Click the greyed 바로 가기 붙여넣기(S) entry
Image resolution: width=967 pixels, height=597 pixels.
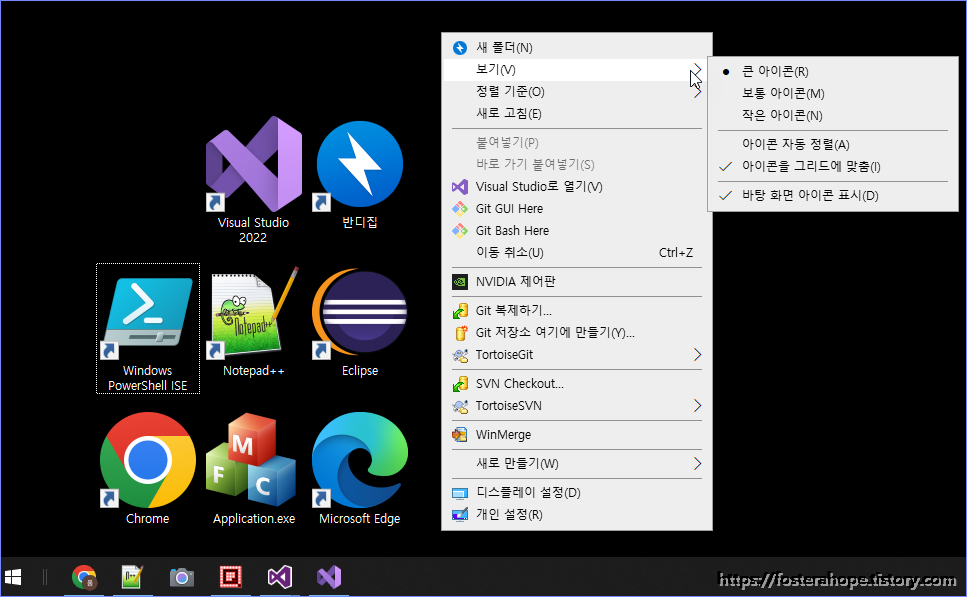click(x=577, y=165)
